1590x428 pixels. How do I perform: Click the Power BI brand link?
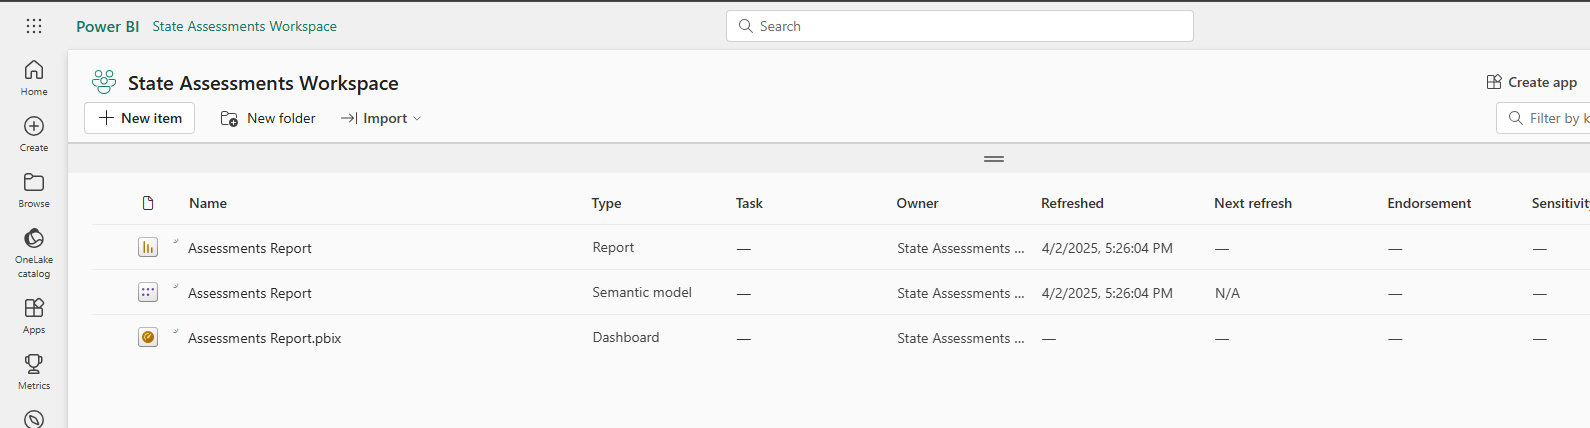107,27
